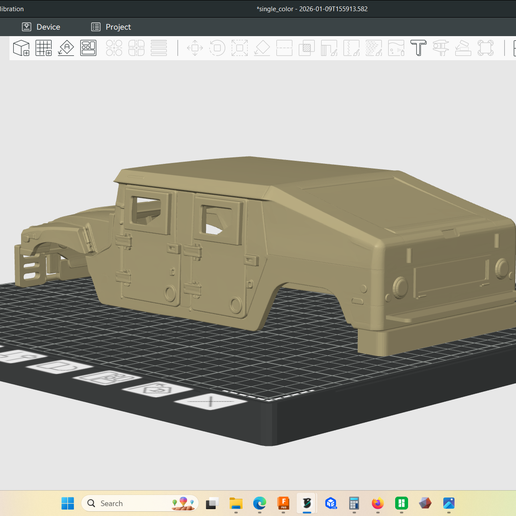Screen dimensions: 516x516
Task: Open the Assemble tool
Action: (463, 48)
